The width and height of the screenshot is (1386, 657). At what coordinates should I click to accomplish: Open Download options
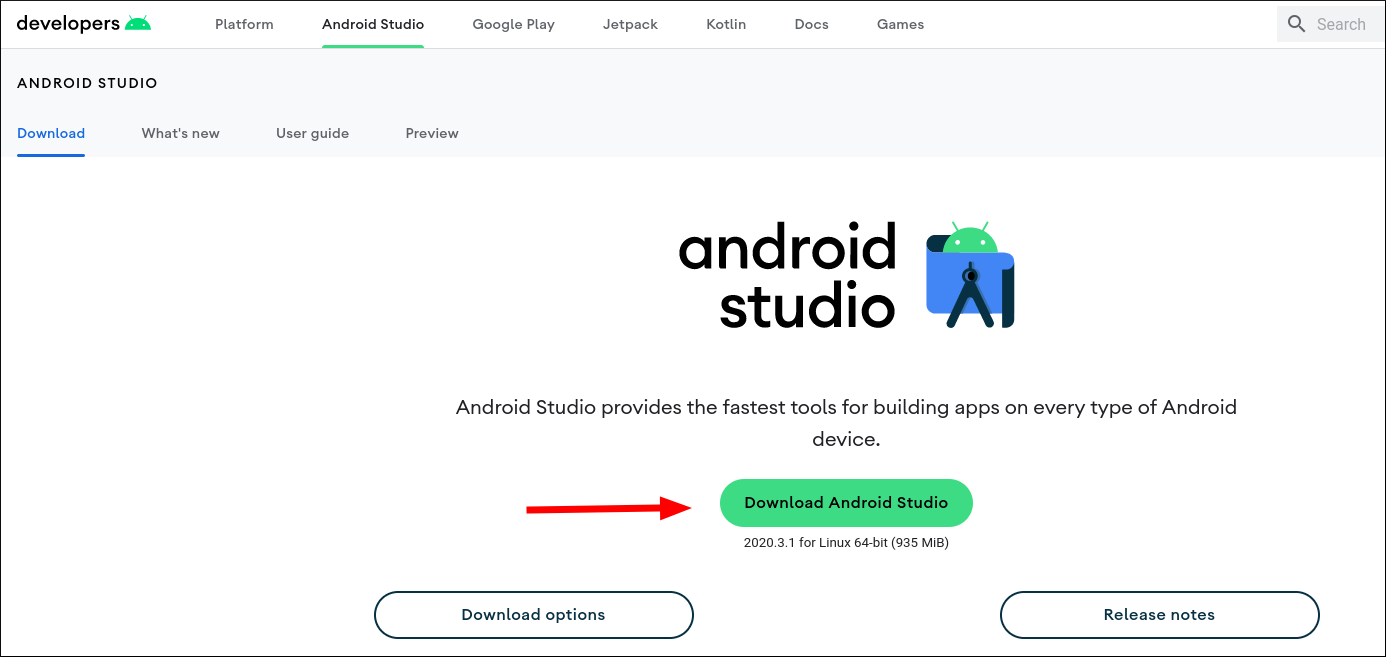pos(533,615)
